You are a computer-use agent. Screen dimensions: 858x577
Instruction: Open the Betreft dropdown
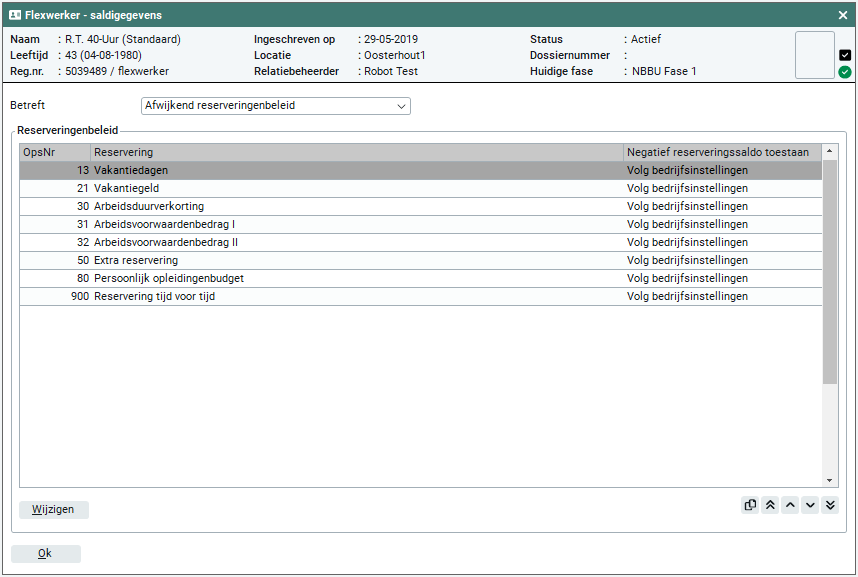point(276,106)
